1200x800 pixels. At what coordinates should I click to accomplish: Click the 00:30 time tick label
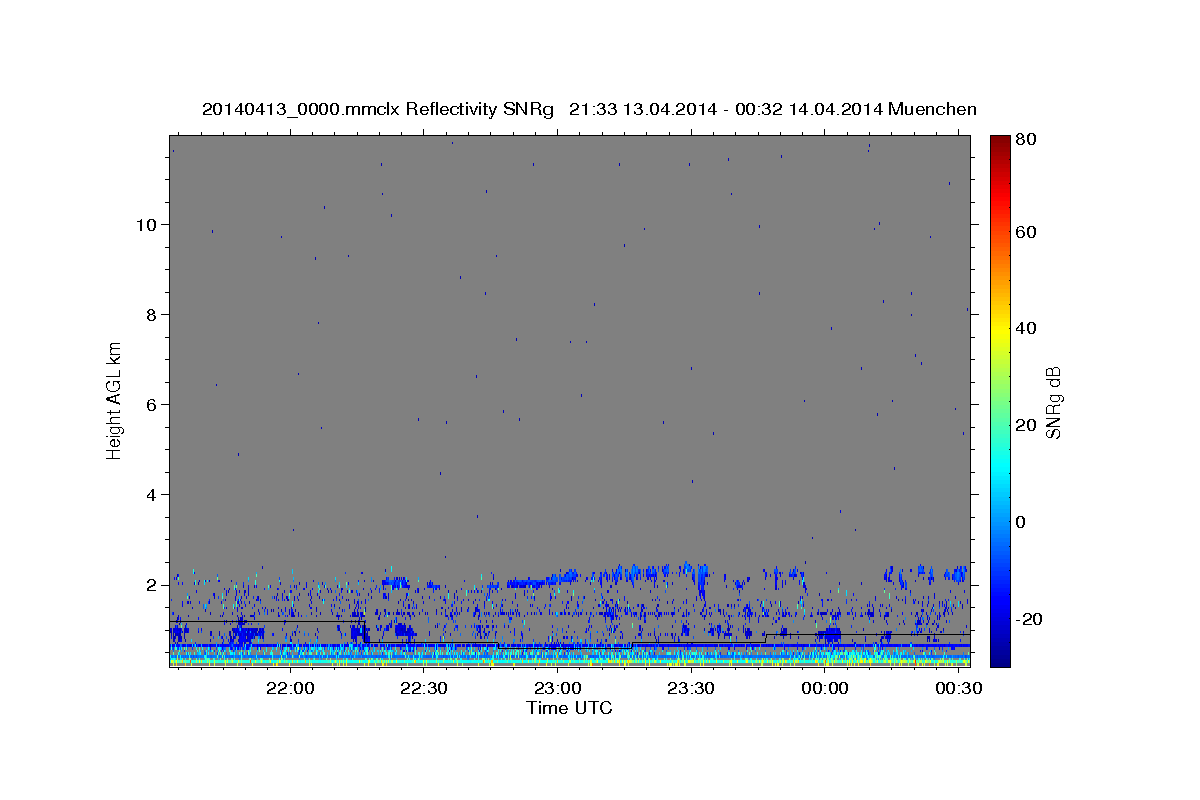click(x=958, y=689)
